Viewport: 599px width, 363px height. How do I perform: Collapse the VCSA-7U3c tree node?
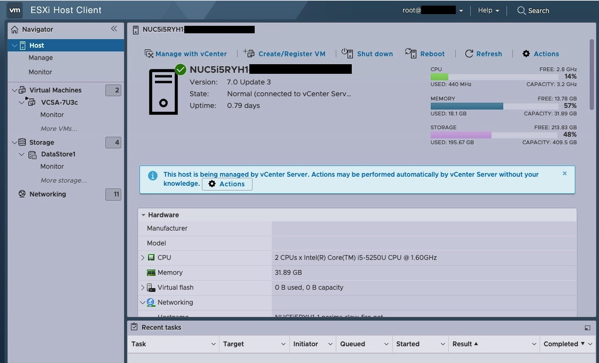coord(22,102)
